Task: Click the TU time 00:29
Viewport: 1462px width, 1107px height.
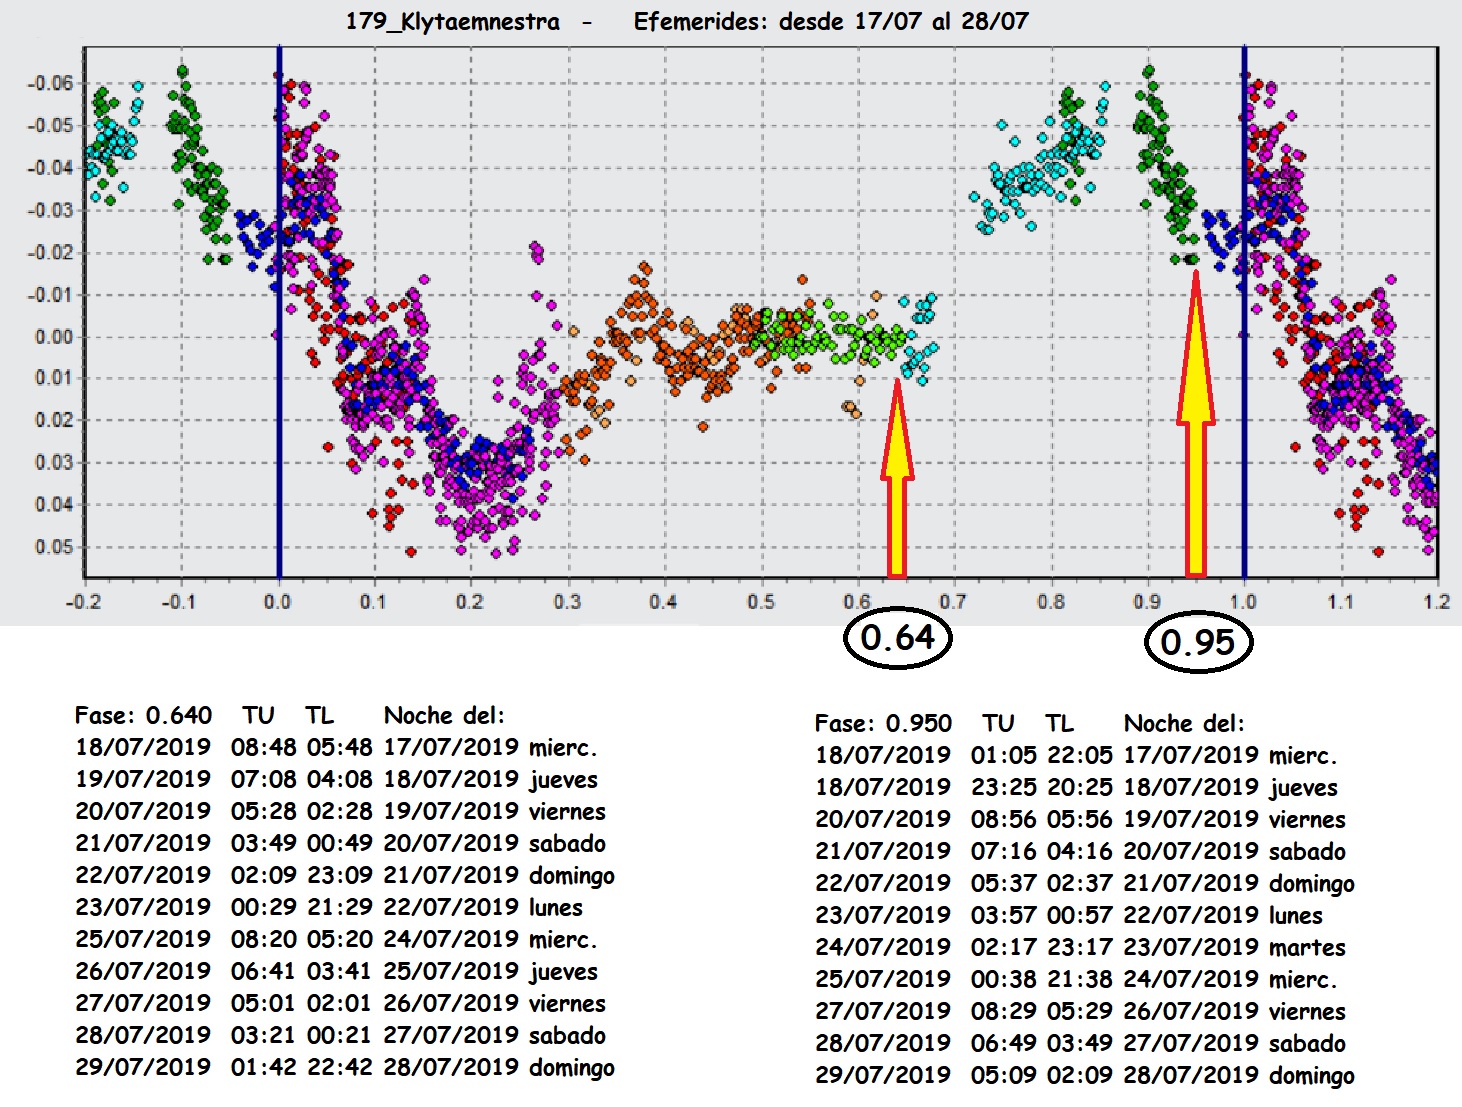Action: [x=264, y=908]
